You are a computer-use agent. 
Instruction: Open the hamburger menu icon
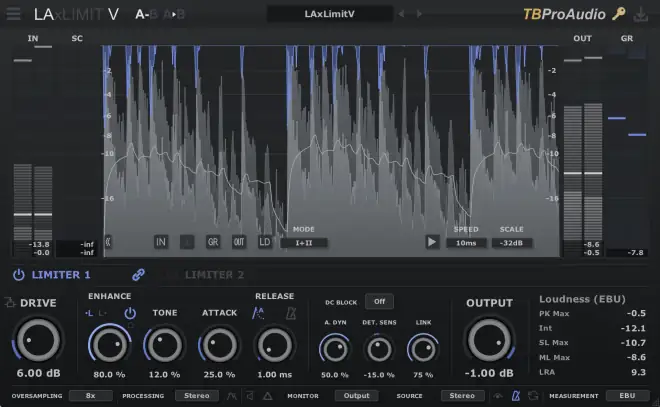[13, 13]
